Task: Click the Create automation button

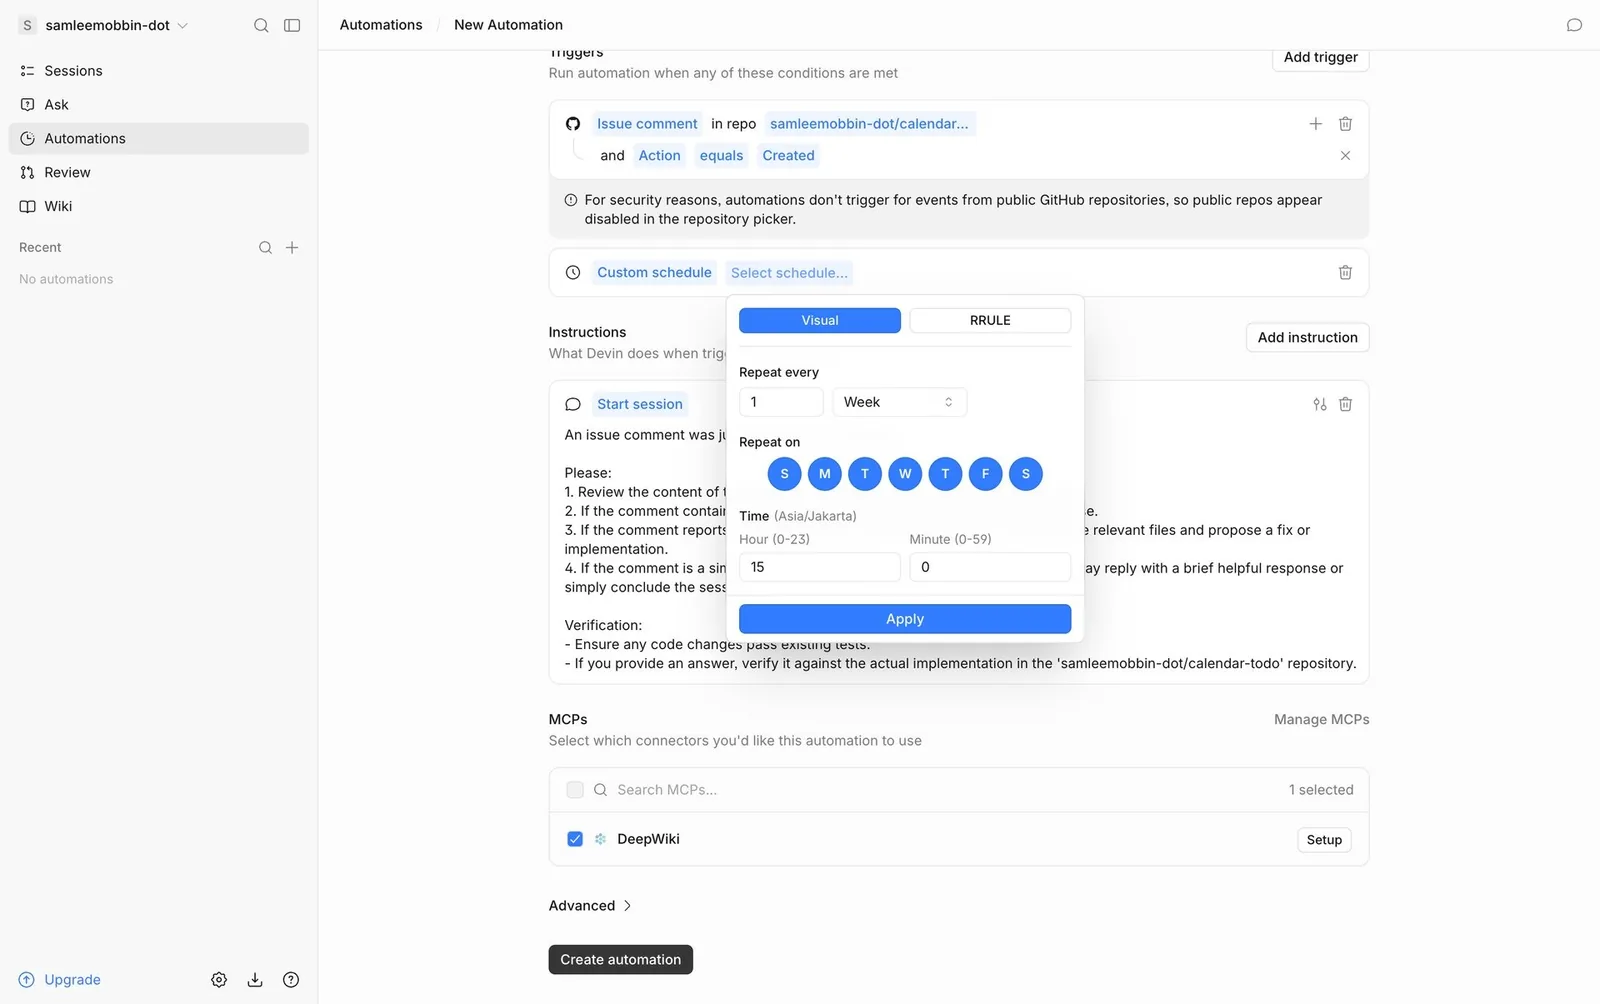Action: coord(620,960)
